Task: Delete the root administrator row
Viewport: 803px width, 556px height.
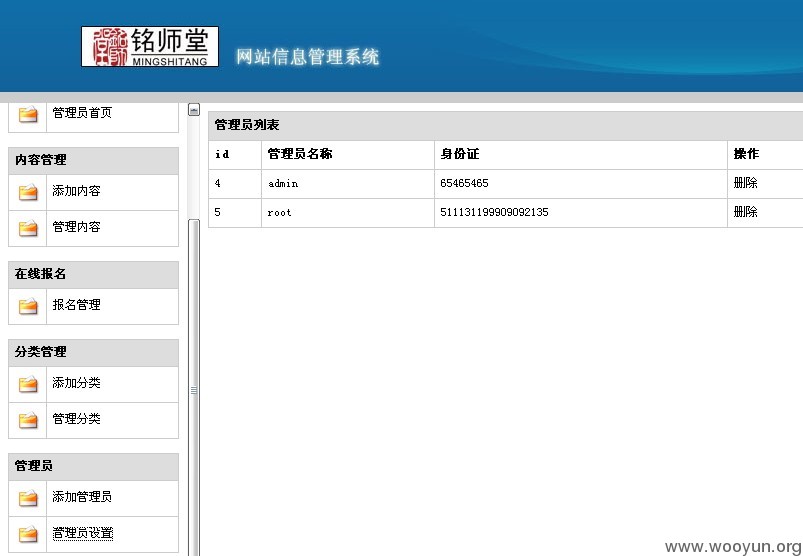Action: pos(745,212)
